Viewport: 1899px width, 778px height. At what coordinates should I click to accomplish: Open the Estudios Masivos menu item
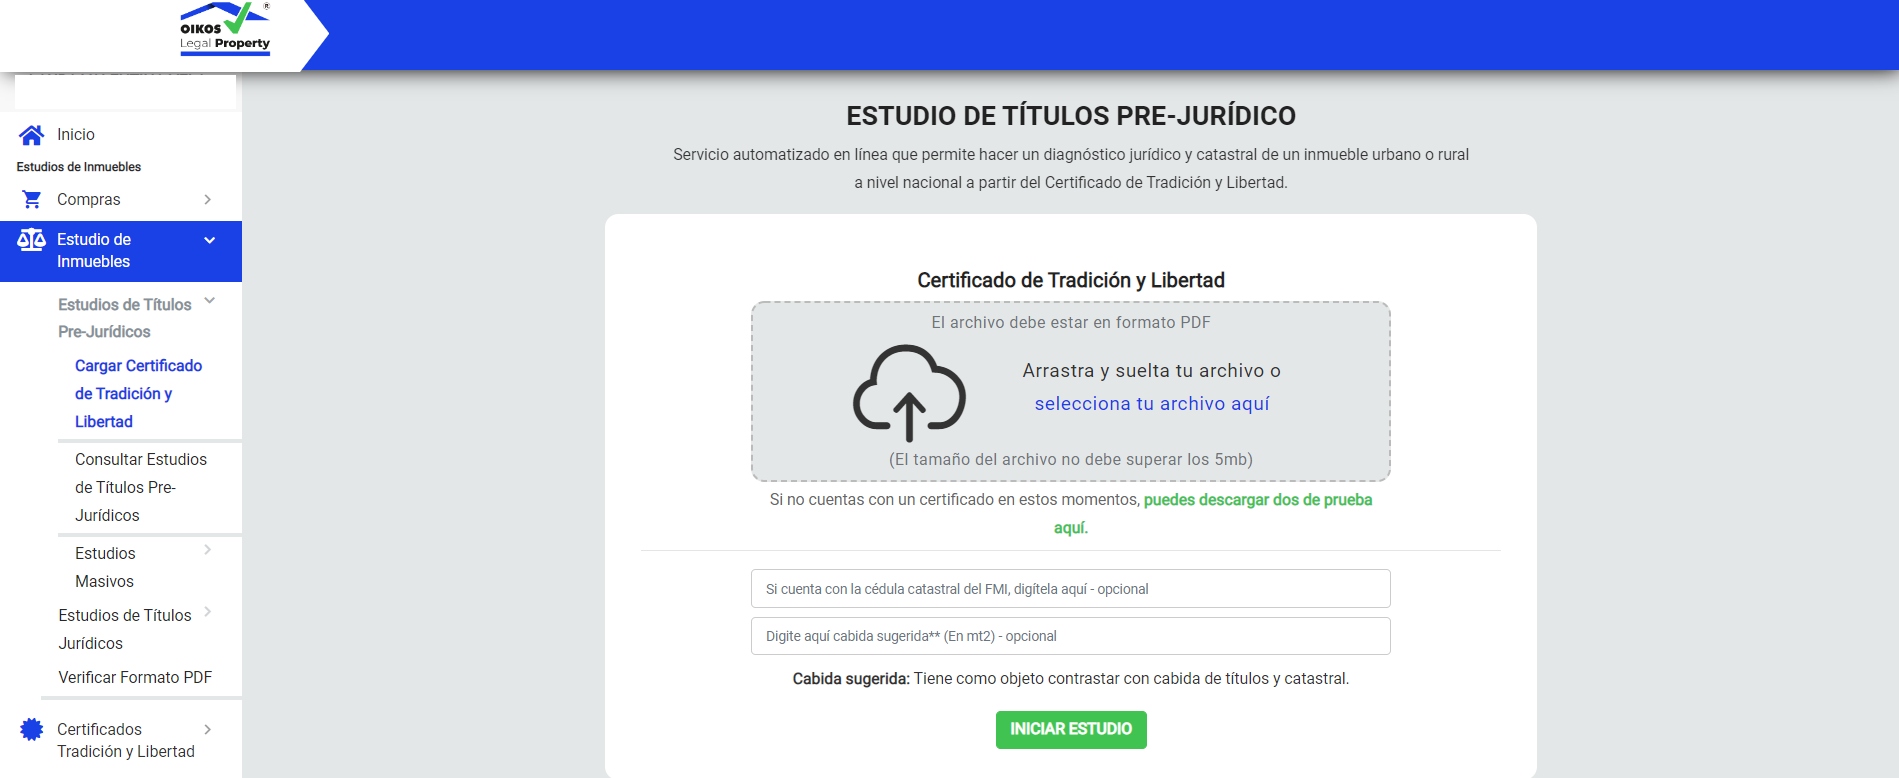105,568
